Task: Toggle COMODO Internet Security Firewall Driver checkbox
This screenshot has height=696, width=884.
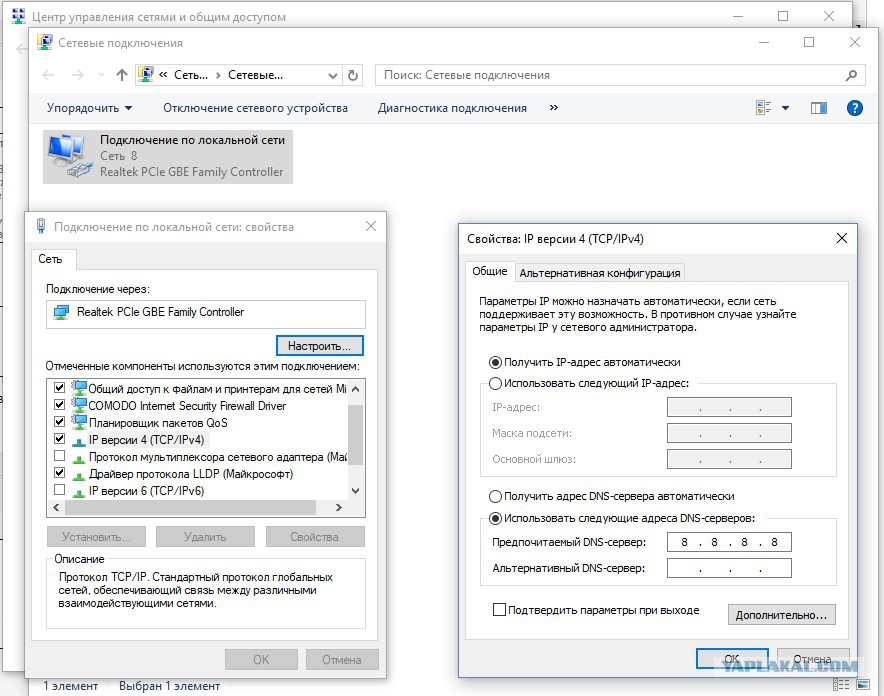Action: pos(60,405)
